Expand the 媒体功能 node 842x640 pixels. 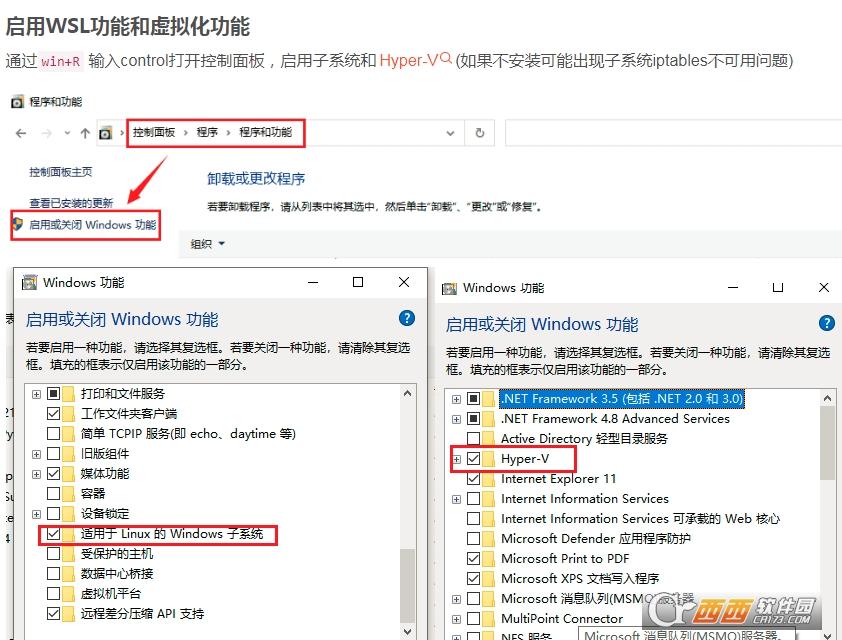37,474
